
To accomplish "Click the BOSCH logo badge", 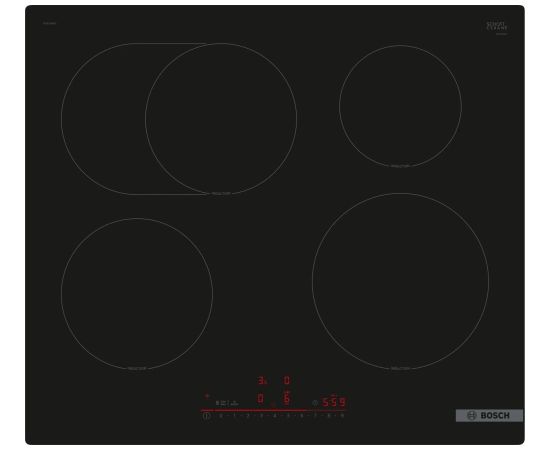I will 489,416.
